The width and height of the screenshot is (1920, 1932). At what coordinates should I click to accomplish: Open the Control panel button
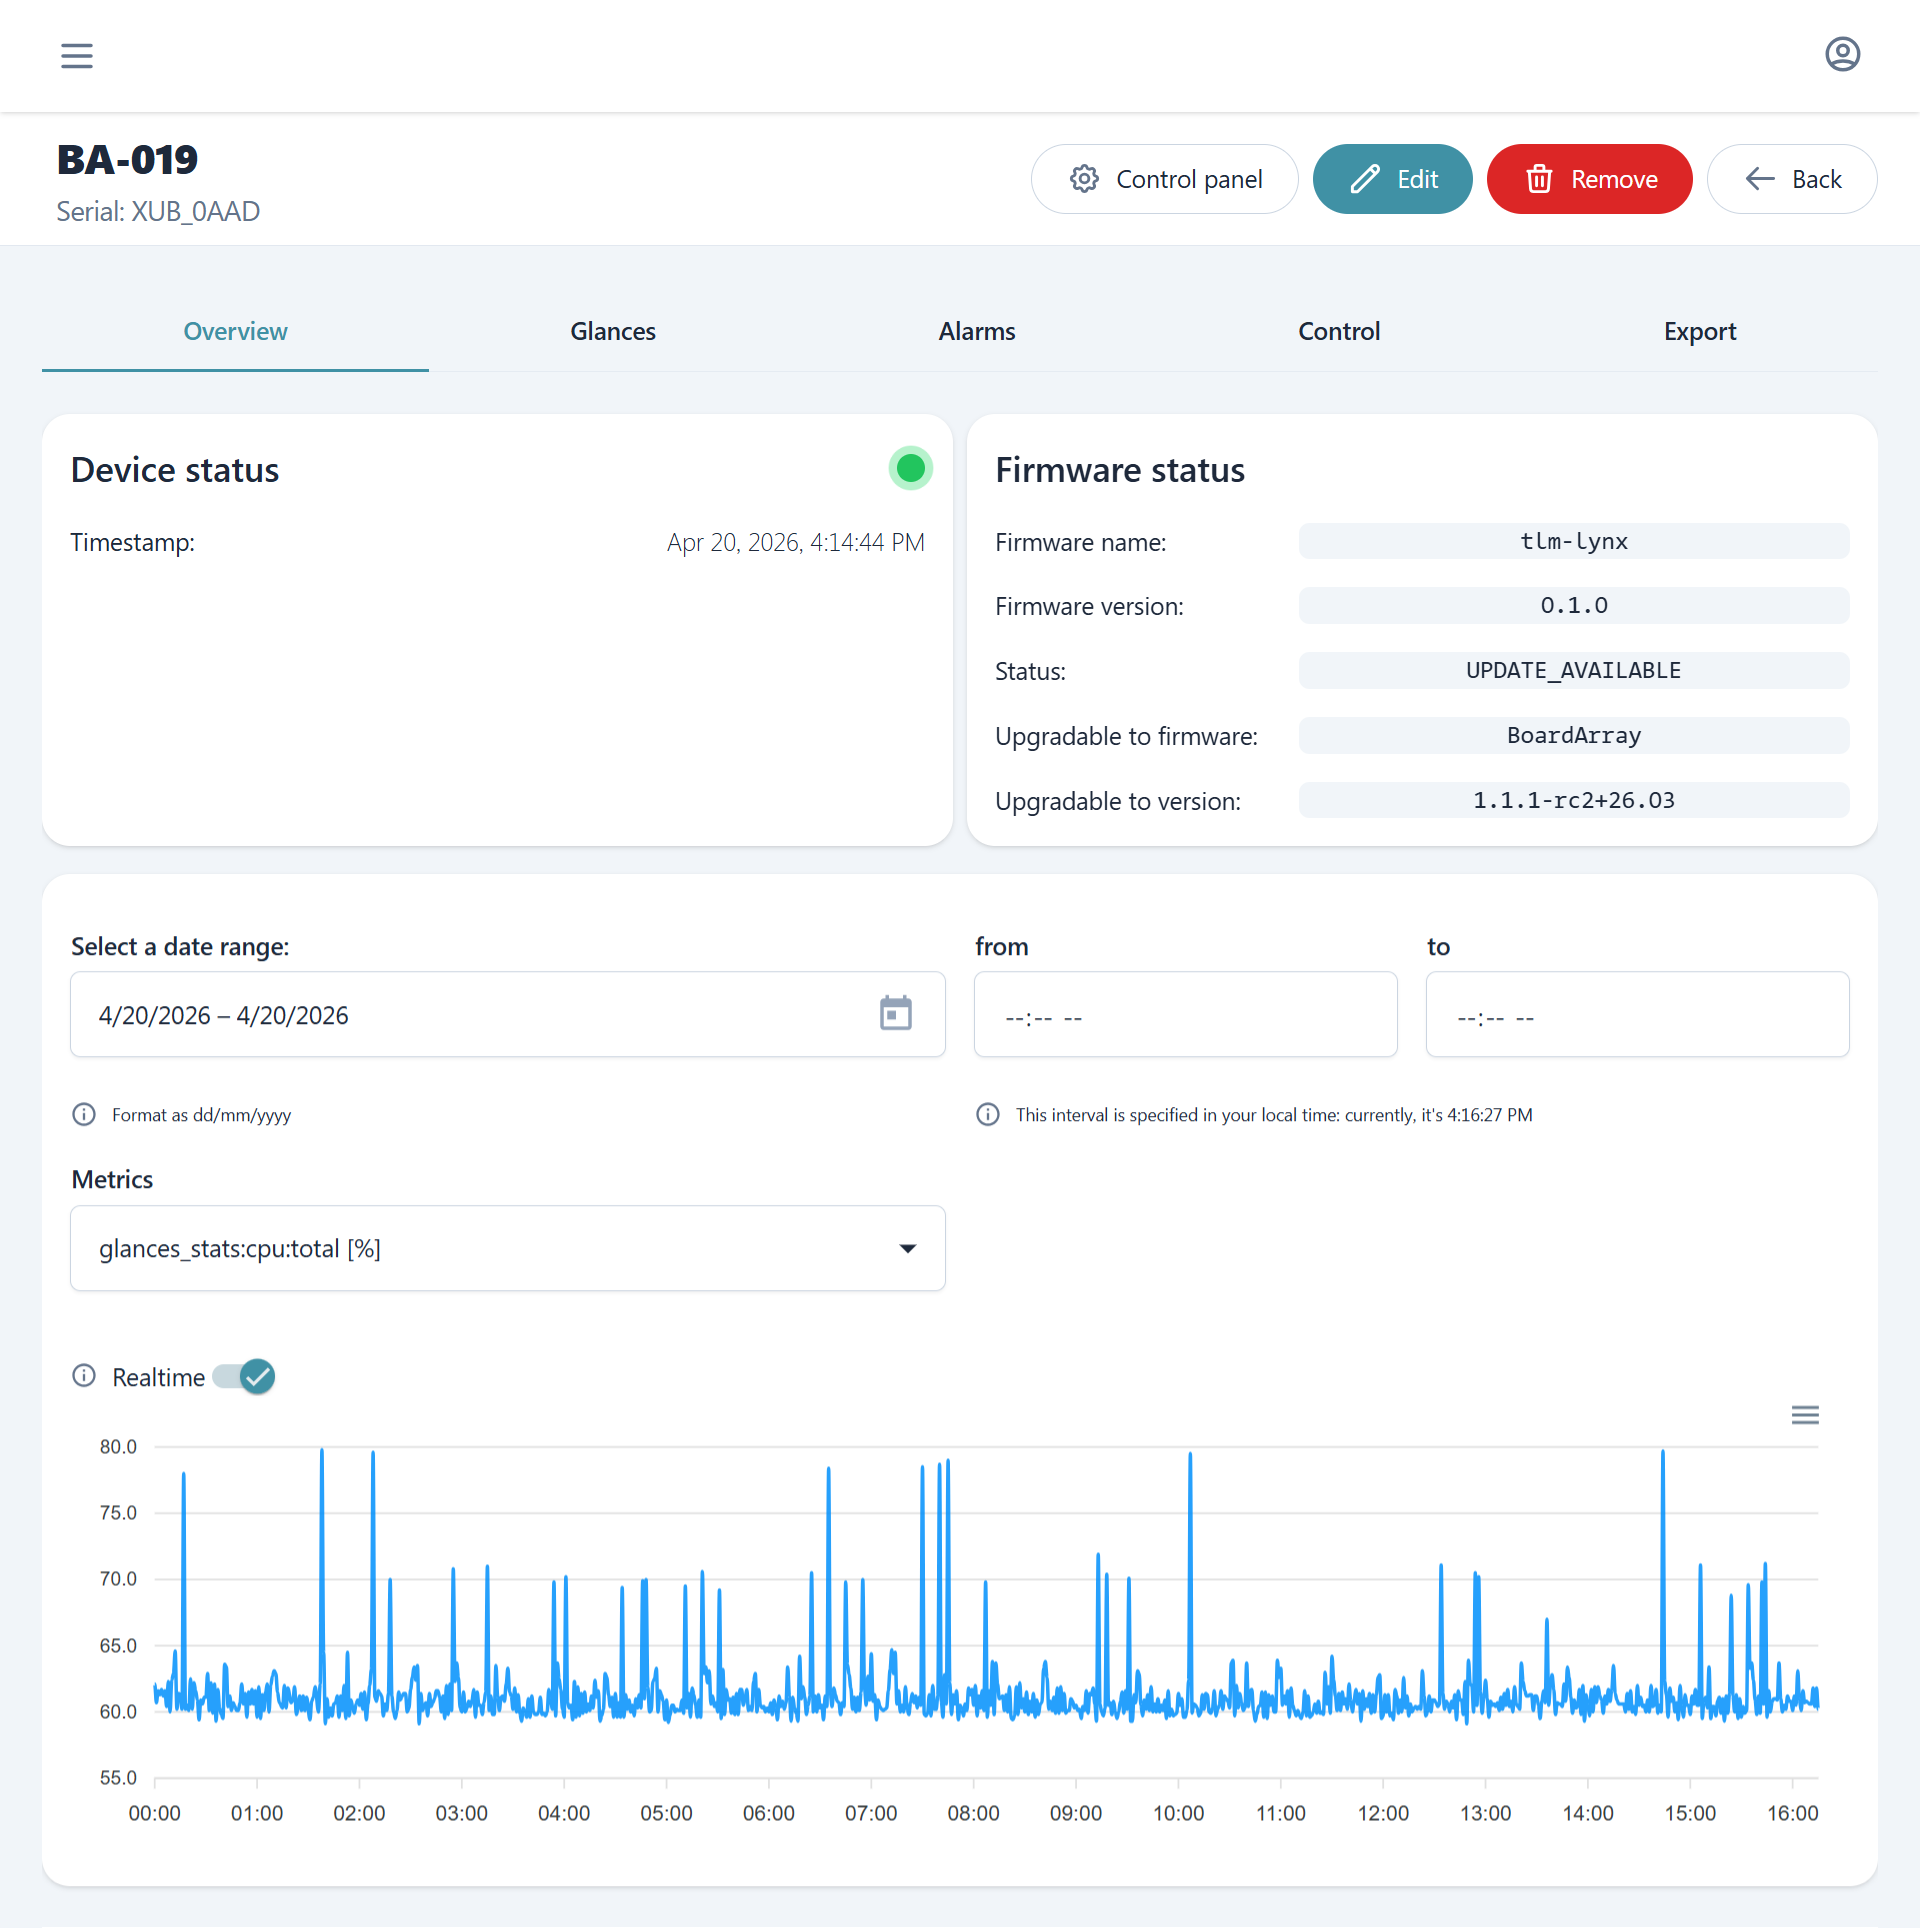click(1164, 179)
